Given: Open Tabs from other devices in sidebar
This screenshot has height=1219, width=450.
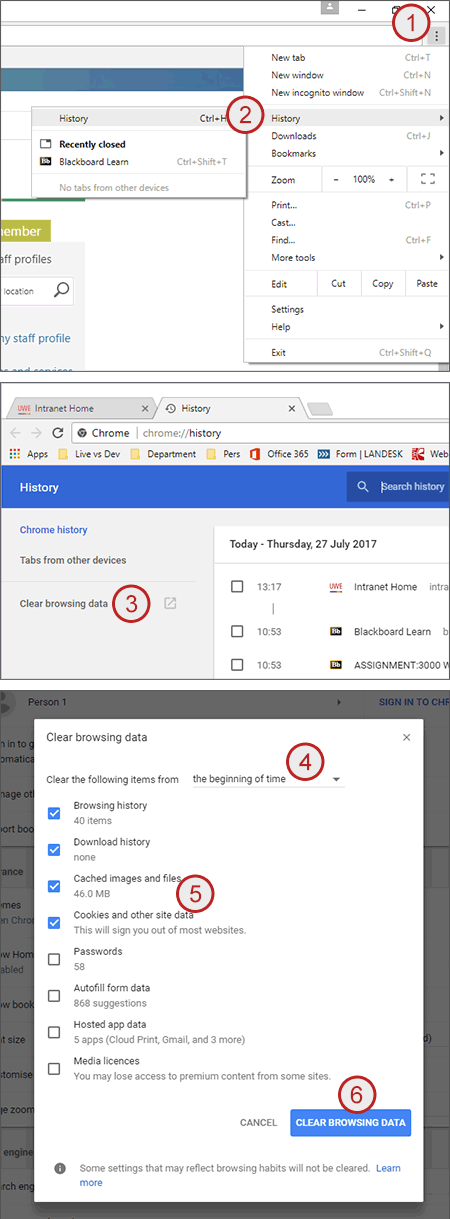Looking at the screenshot, I should click(73, 560).
